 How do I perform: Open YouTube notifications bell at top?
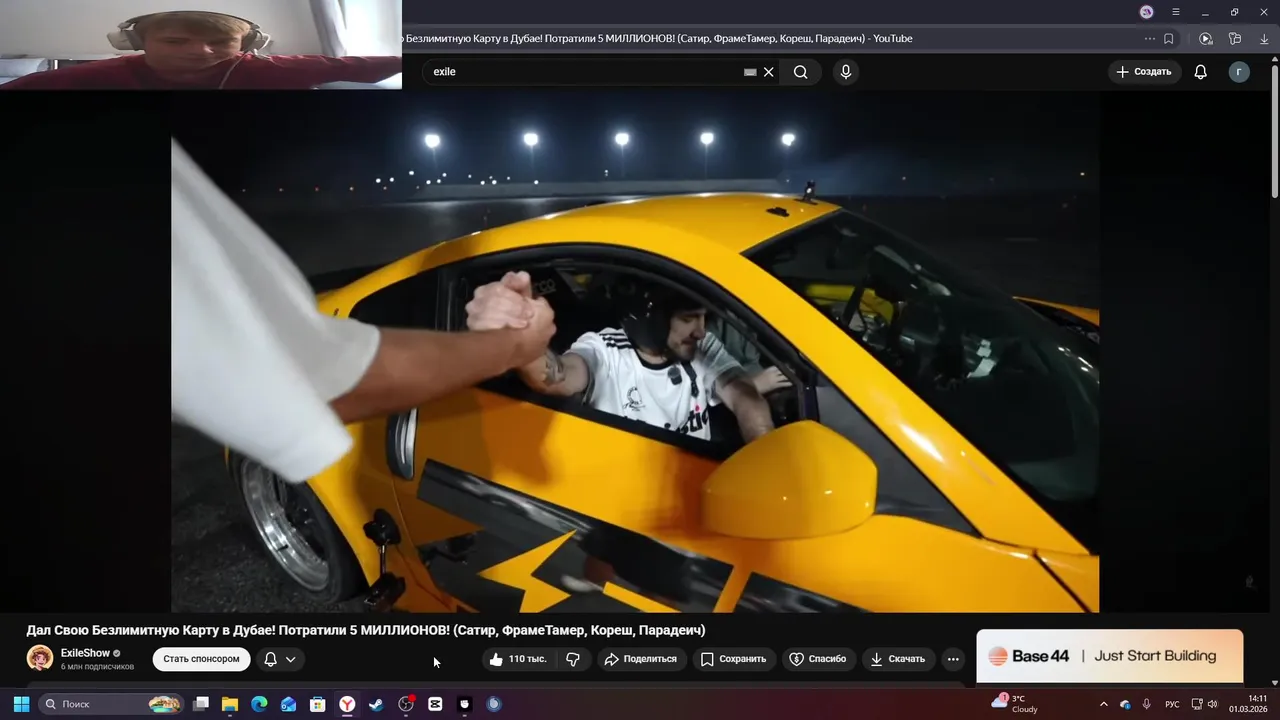point(1201,72)
